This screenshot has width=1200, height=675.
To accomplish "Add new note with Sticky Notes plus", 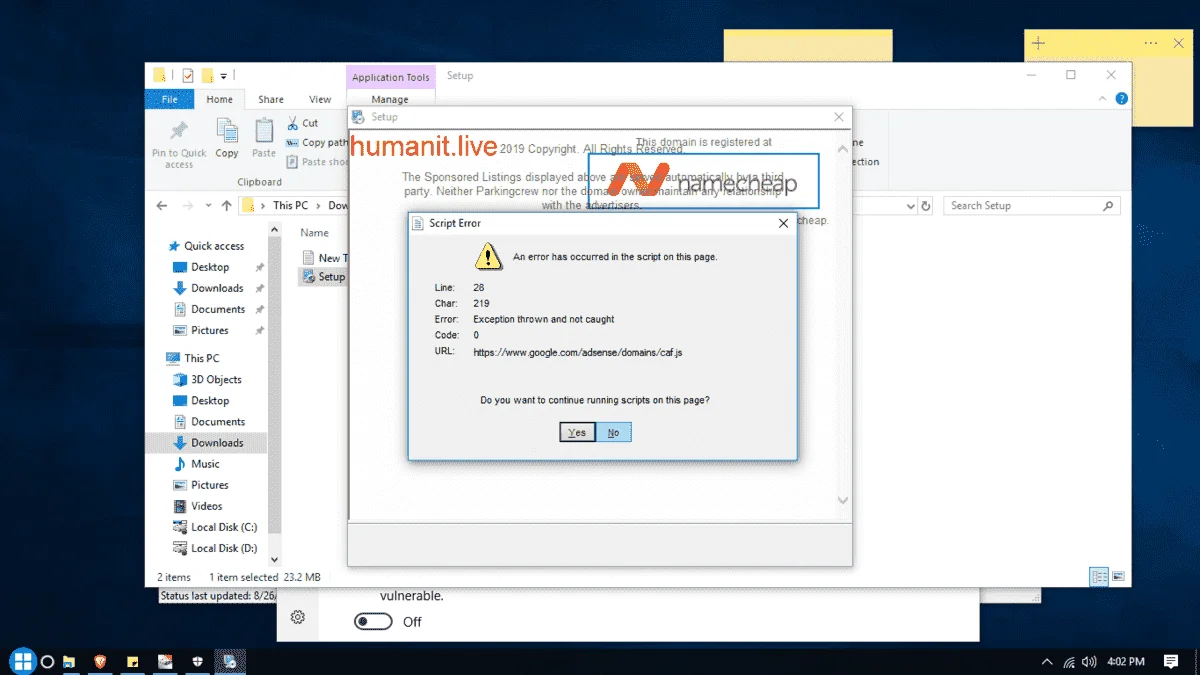I will point(1038,43).
